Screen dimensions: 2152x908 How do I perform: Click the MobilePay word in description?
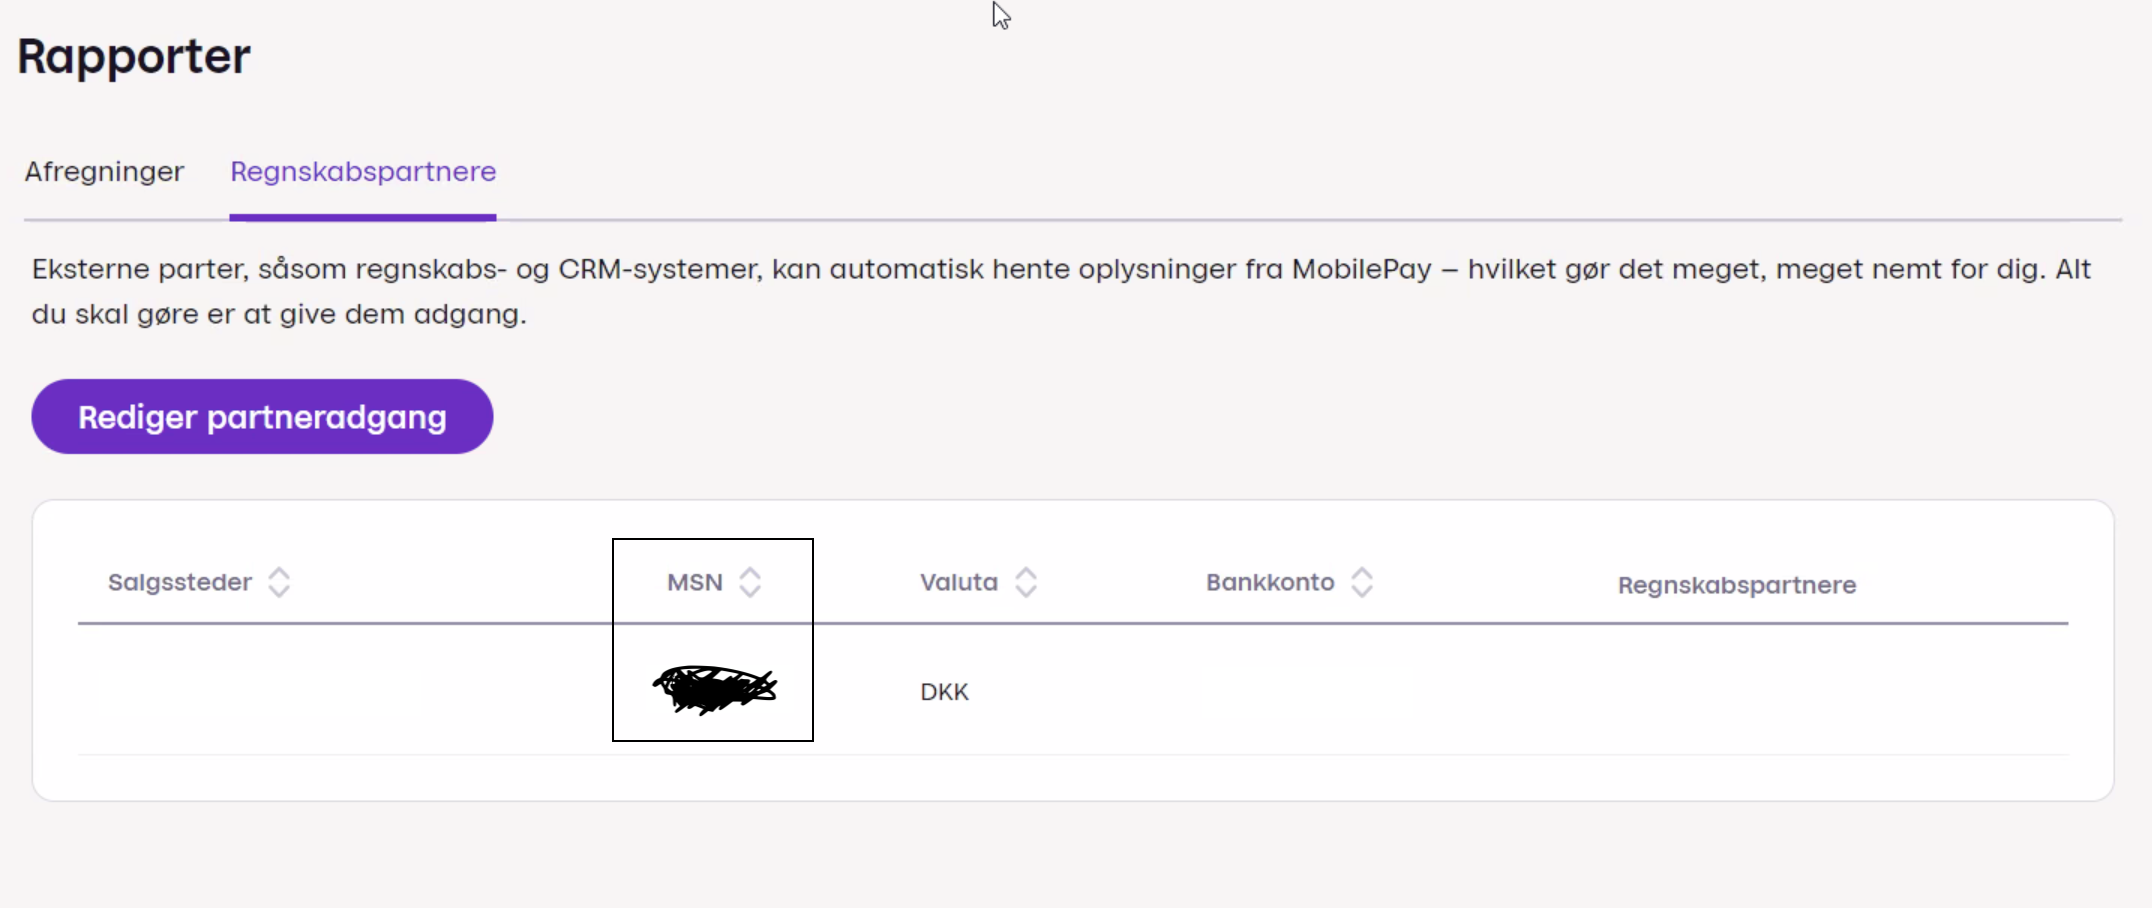tap(1361, 270)
